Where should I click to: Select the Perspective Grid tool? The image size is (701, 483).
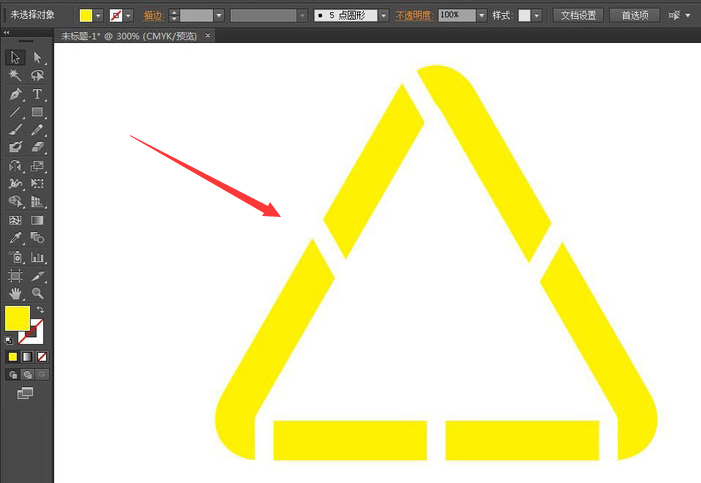click(37, 202)
